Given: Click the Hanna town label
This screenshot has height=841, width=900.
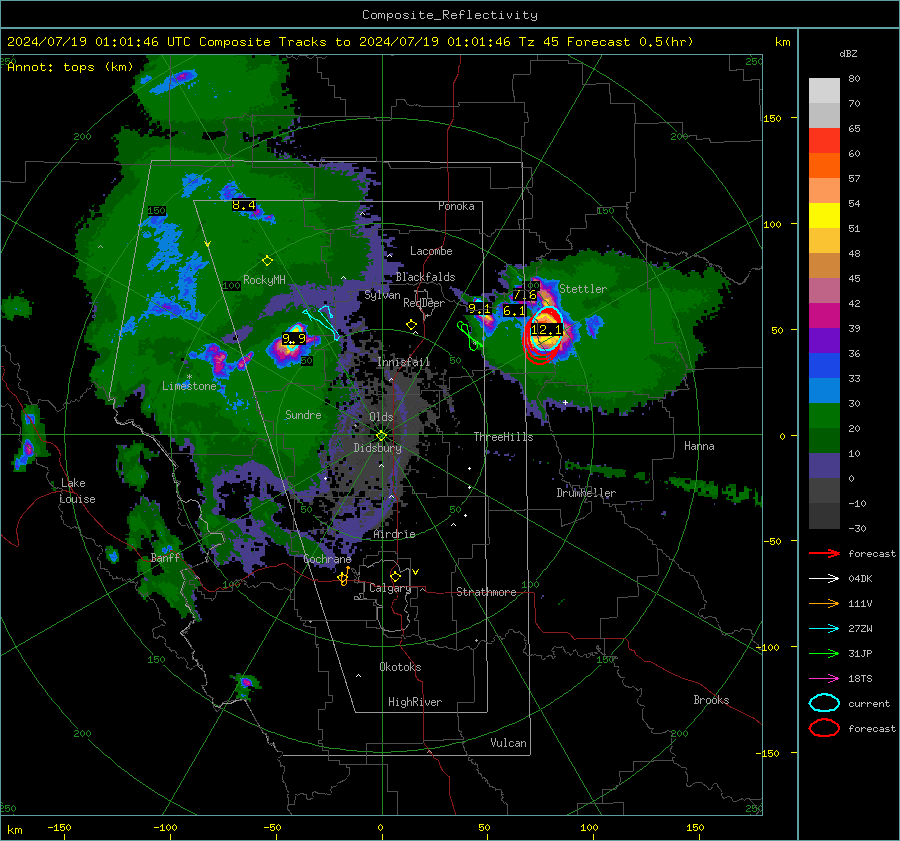Looking at the screenshot, I should tap(699, 446).
